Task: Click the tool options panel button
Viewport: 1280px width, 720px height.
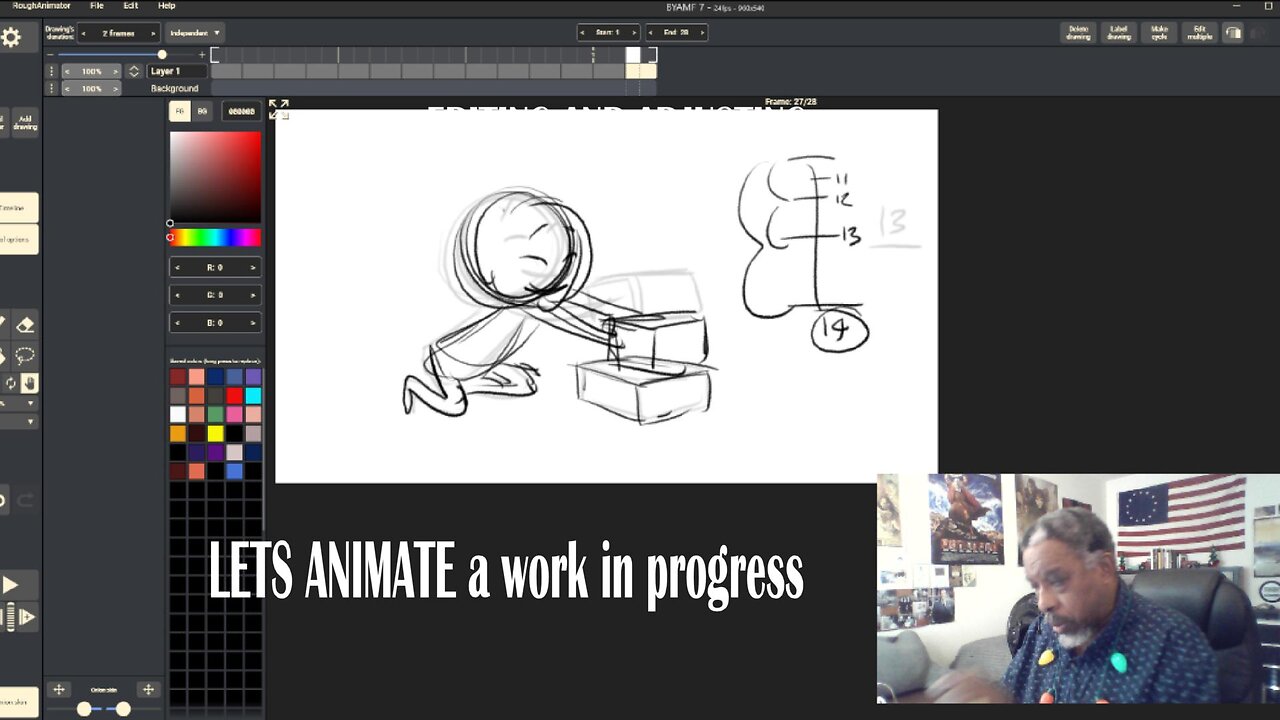Action: tap(17, 240)
